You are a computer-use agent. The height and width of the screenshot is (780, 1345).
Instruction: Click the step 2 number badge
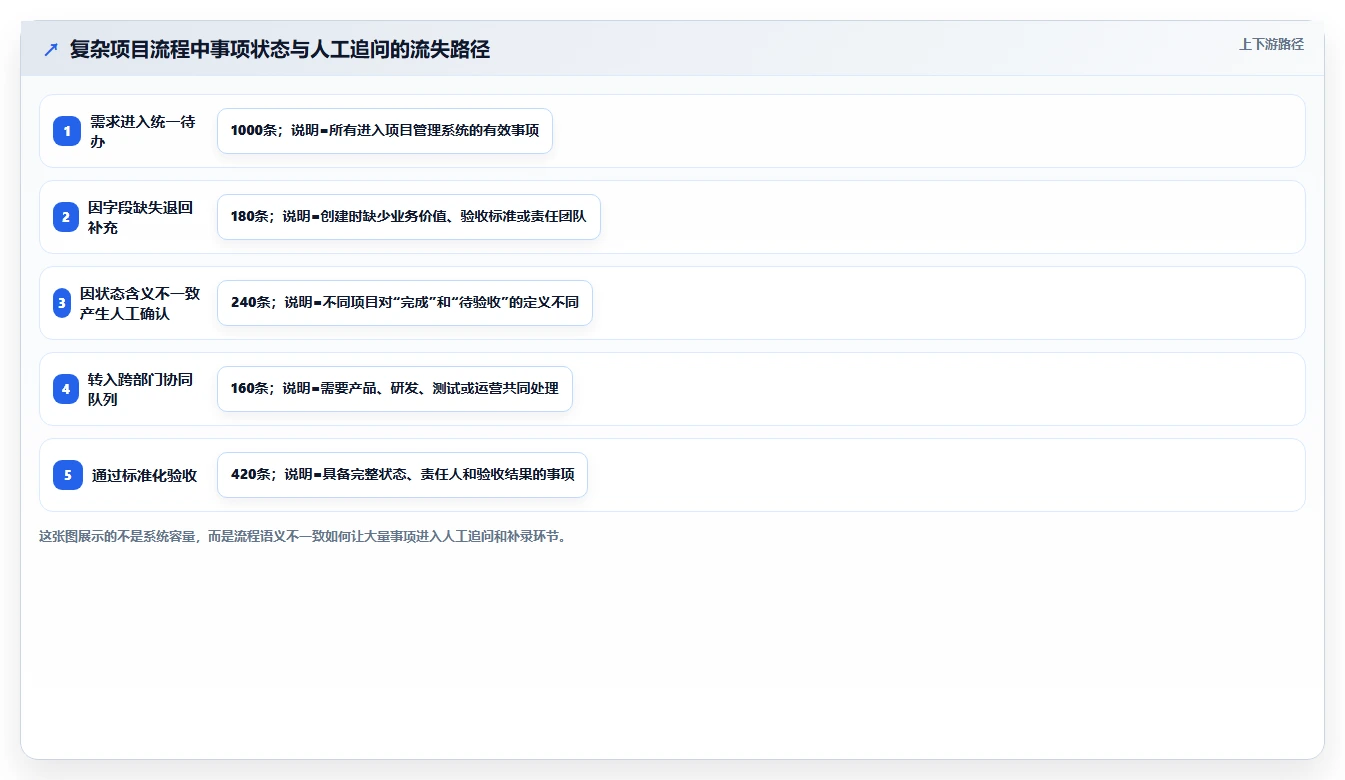(66, 217)
